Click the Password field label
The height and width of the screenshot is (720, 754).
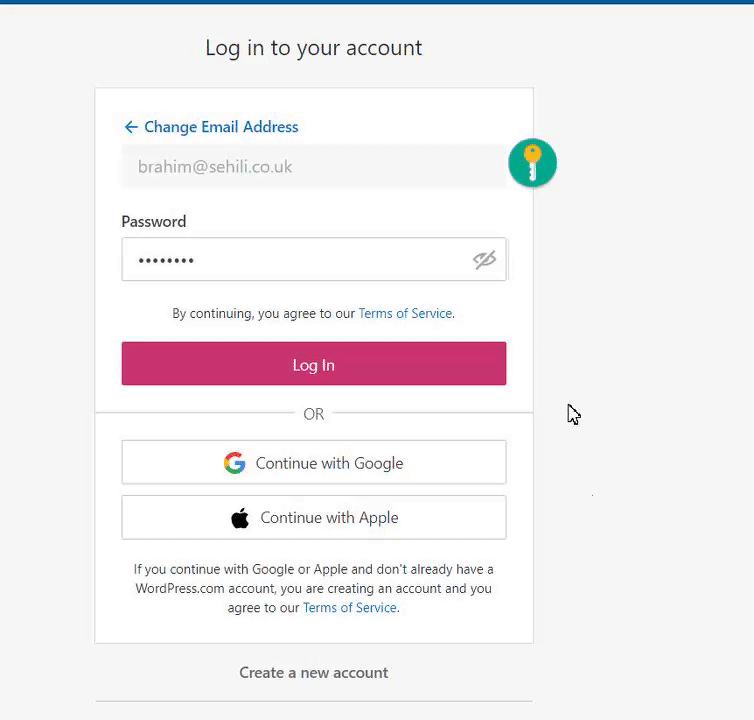(x=153, y=221)
